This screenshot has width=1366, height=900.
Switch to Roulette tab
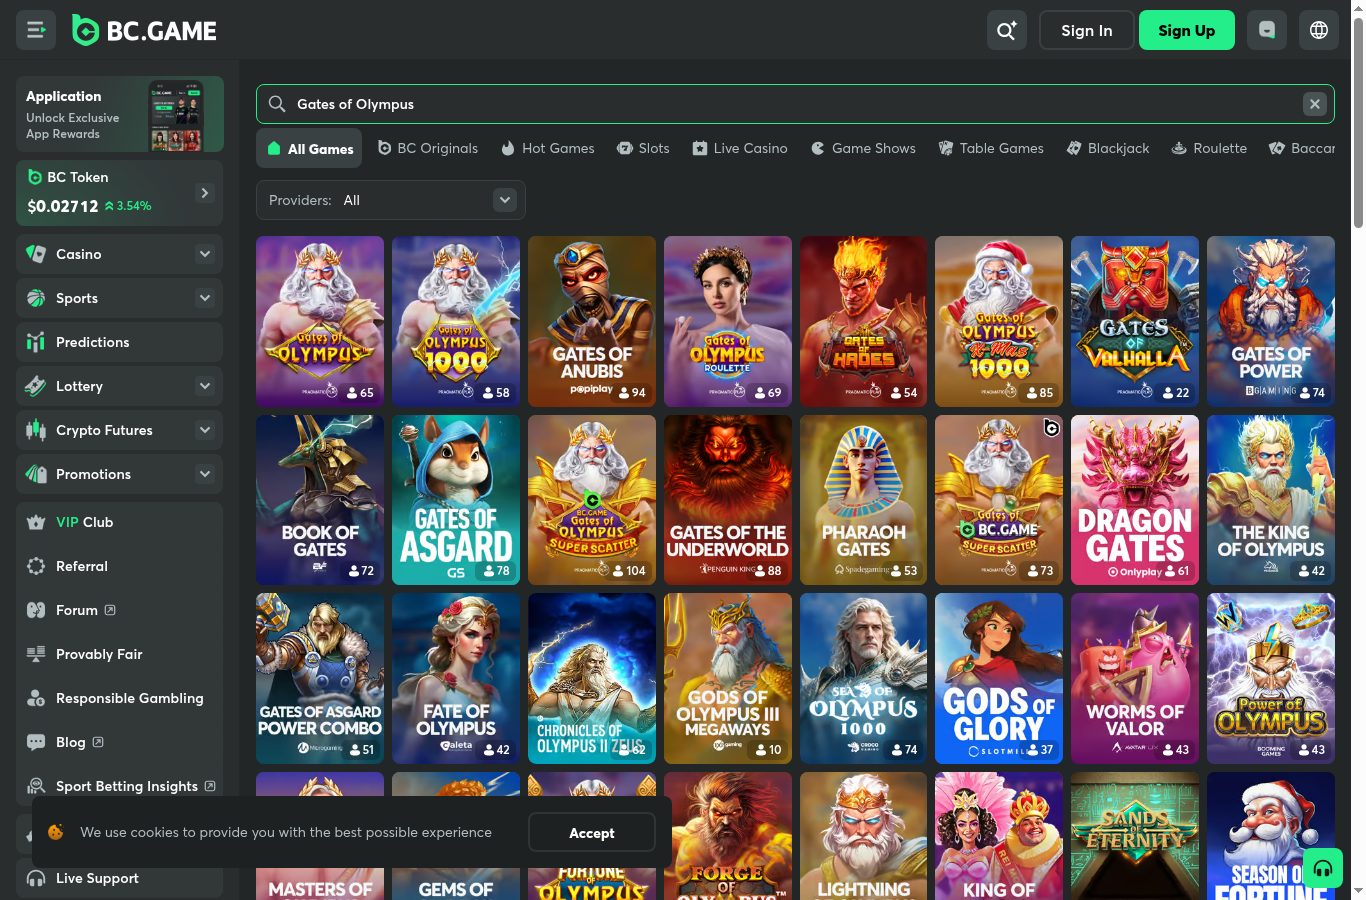[1209, 148]
